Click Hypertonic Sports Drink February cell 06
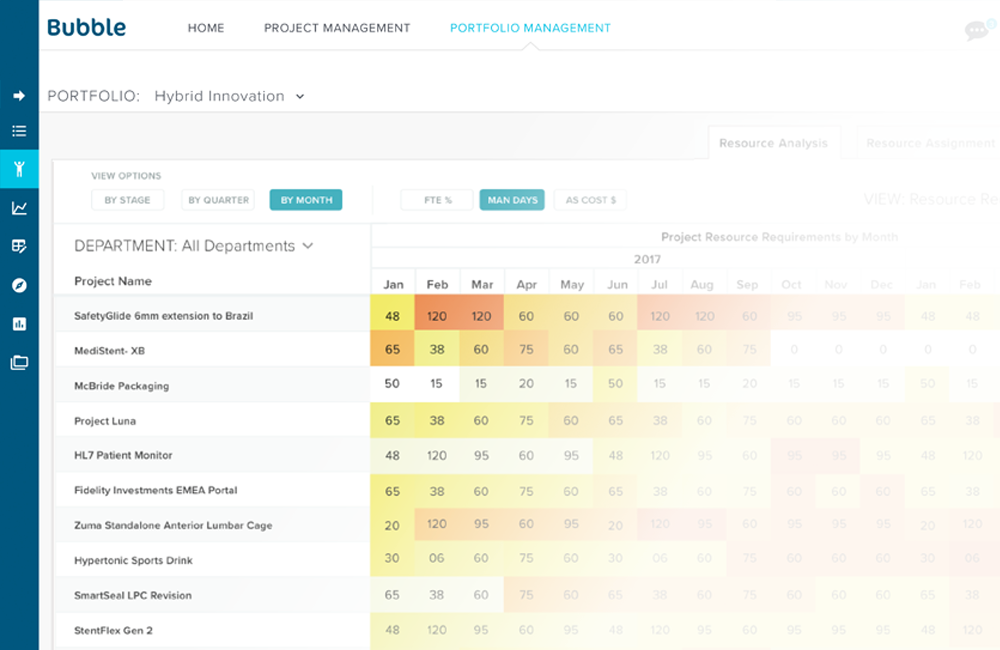 click(x=437, y=559)
